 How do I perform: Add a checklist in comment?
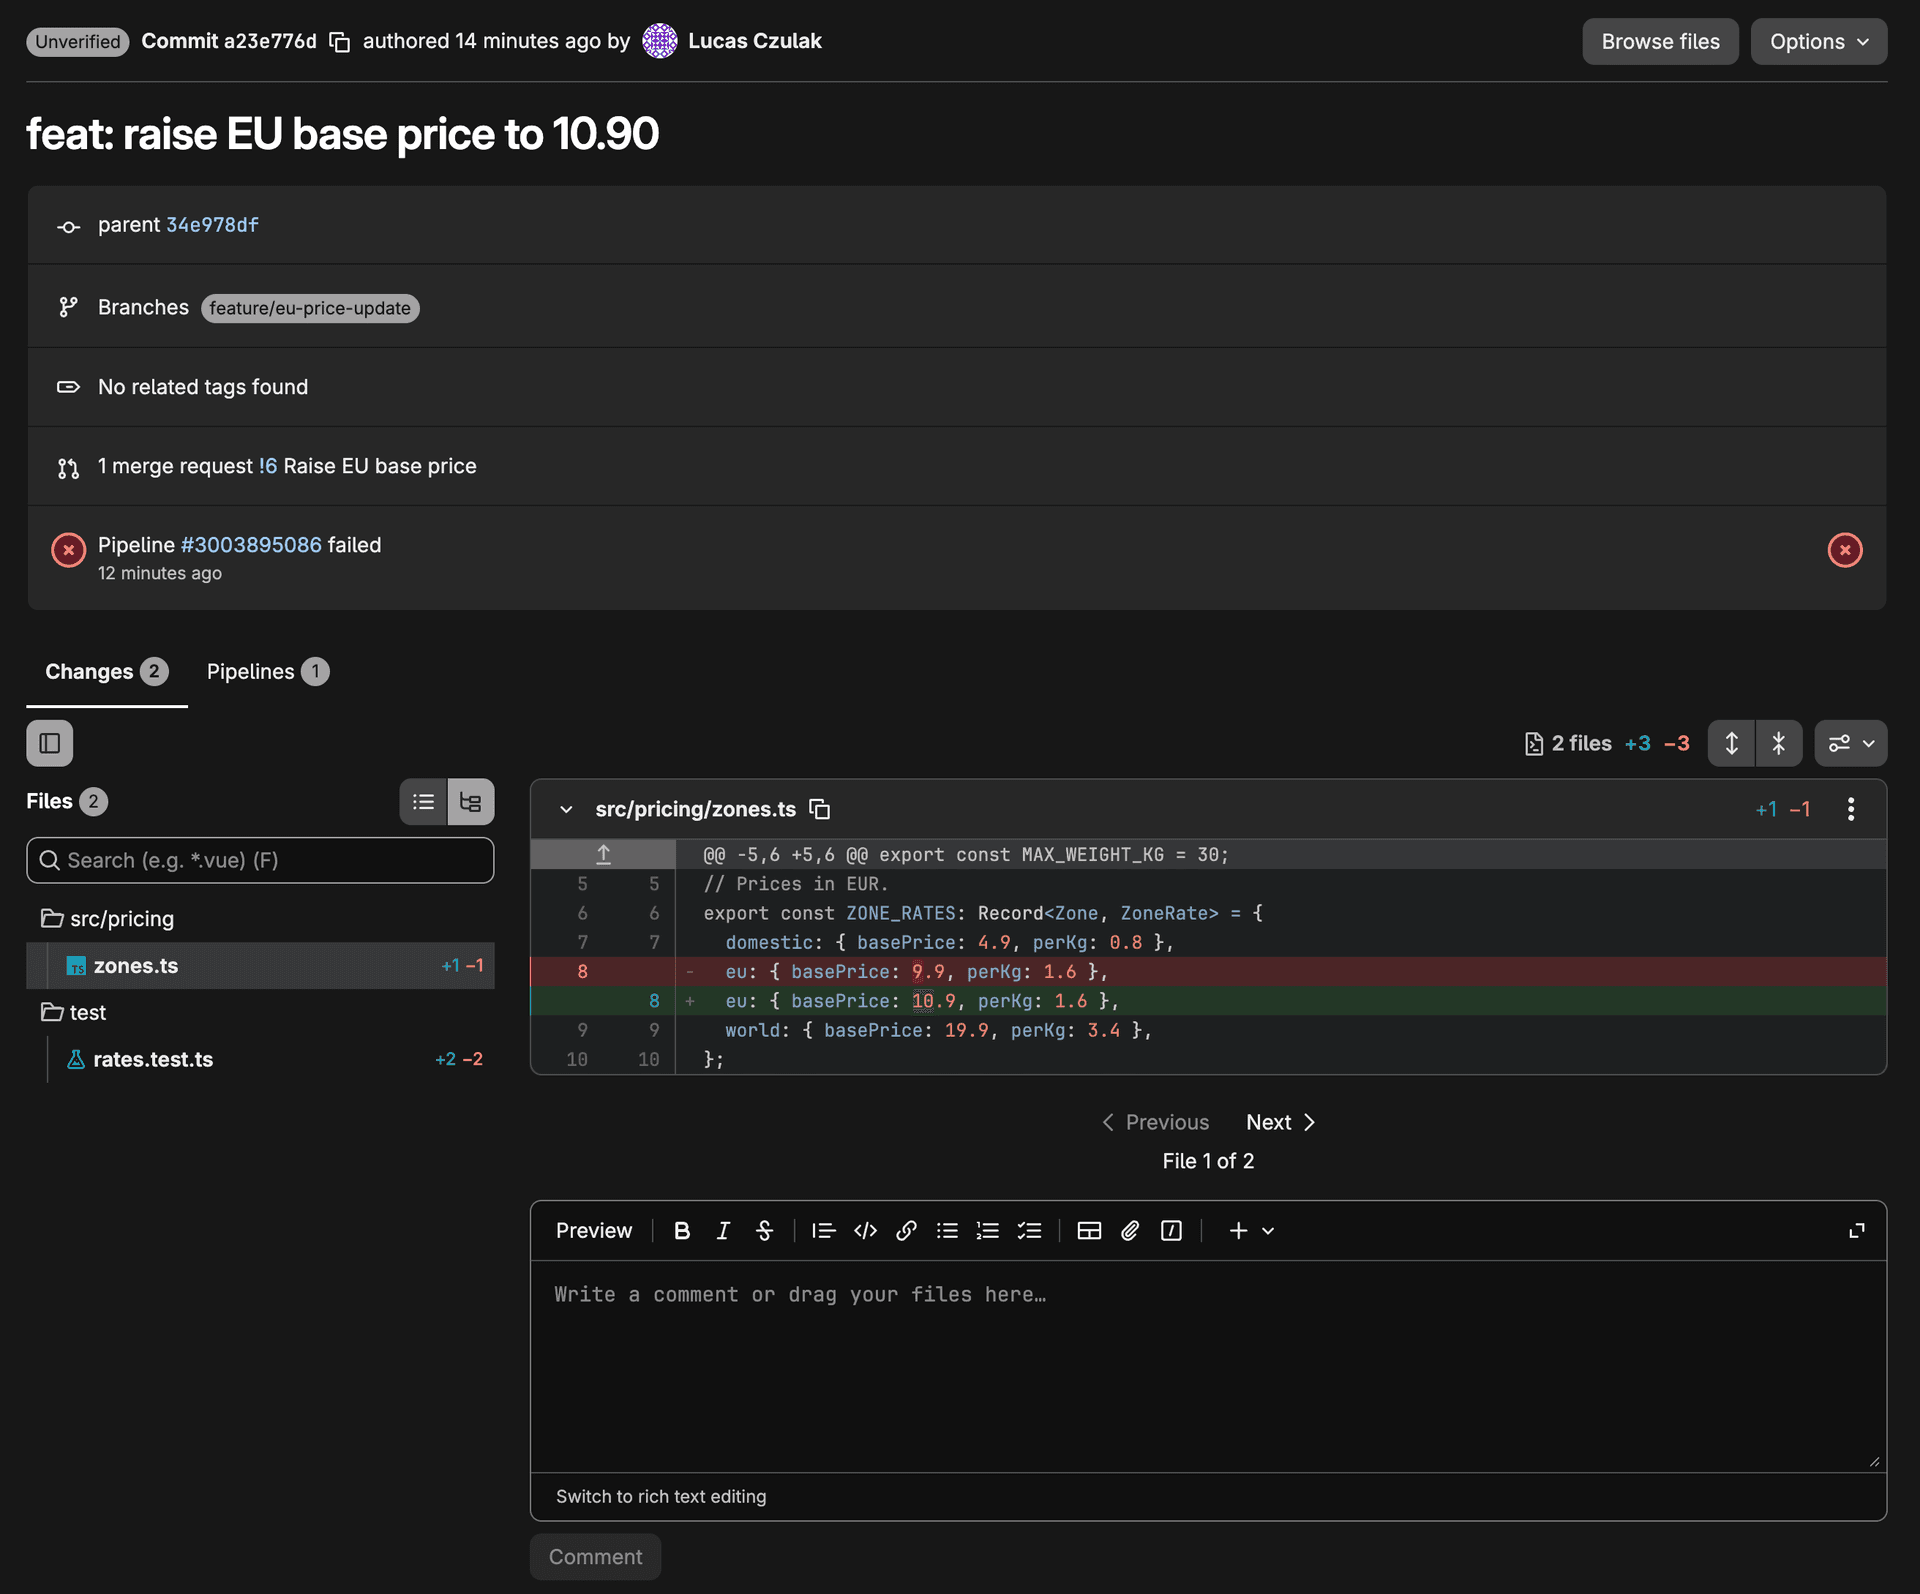click(1029, 1231)
